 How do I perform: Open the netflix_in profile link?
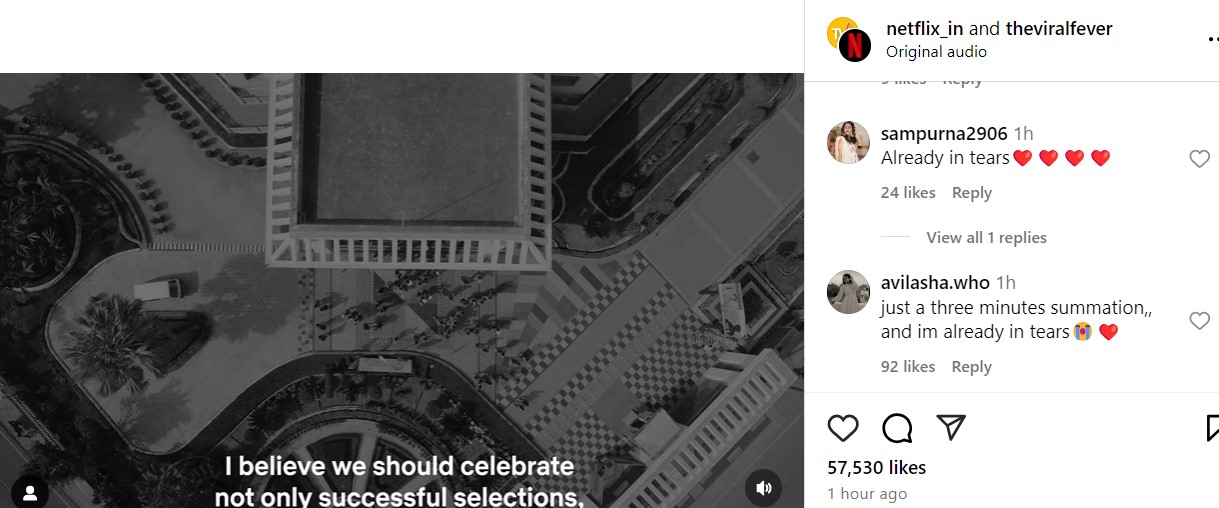point(925,29)
